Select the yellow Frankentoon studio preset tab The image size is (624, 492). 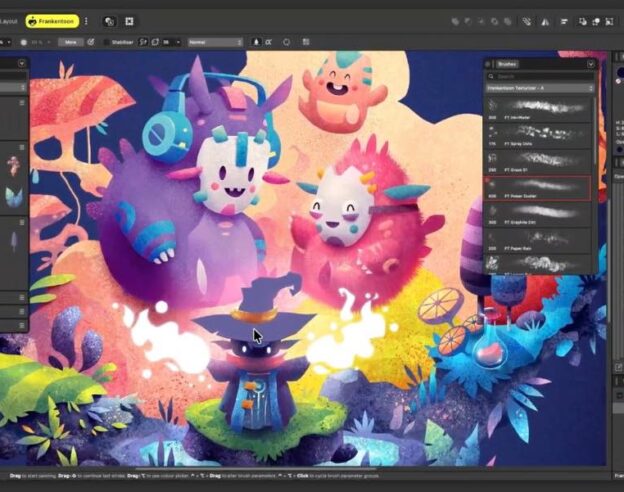coord(52,21)
